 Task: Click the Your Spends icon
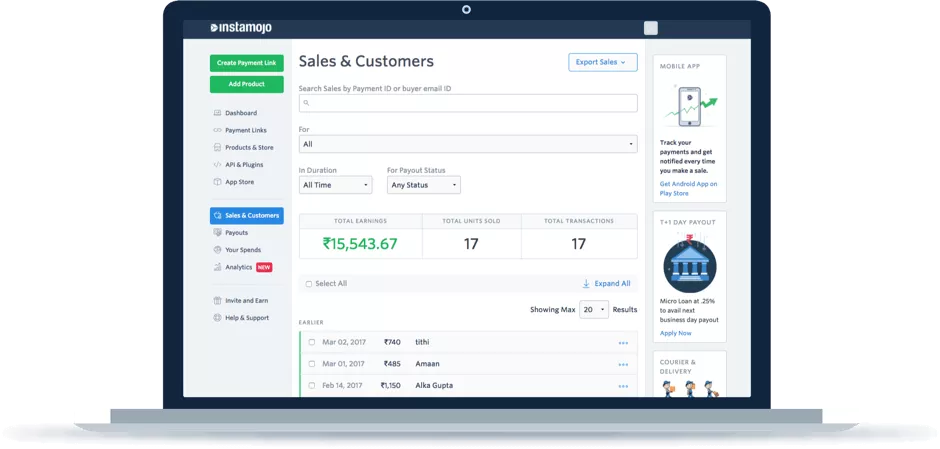[x=217, y=249]
